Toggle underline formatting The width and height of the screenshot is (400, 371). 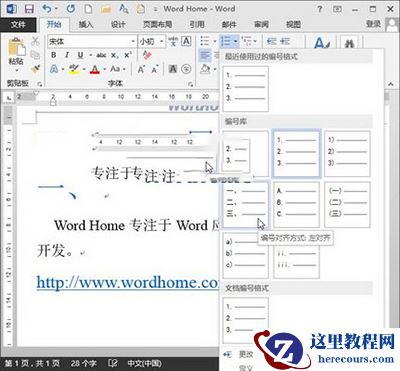point(80,55)
